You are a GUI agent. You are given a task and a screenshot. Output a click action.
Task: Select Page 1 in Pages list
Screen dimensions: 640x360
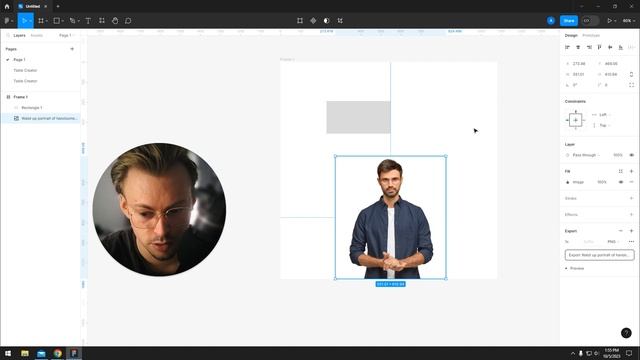click(x=19, y=60)
